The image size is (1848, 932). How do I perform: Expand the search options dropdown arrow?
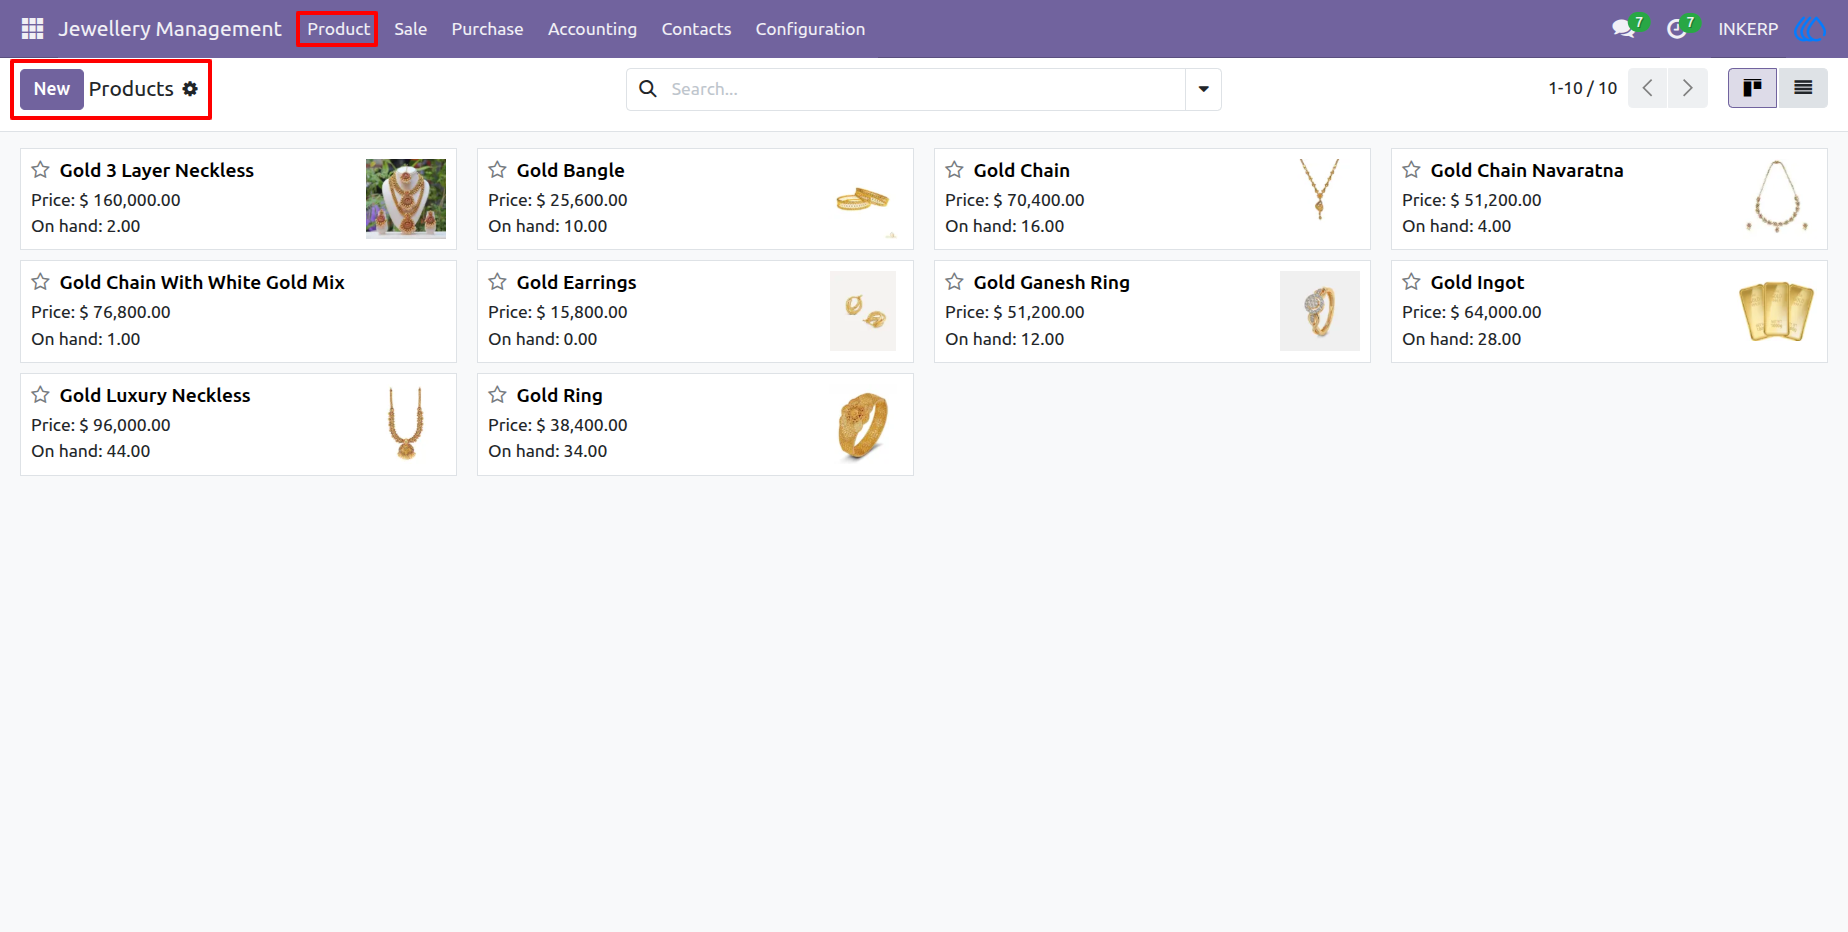1203,89
